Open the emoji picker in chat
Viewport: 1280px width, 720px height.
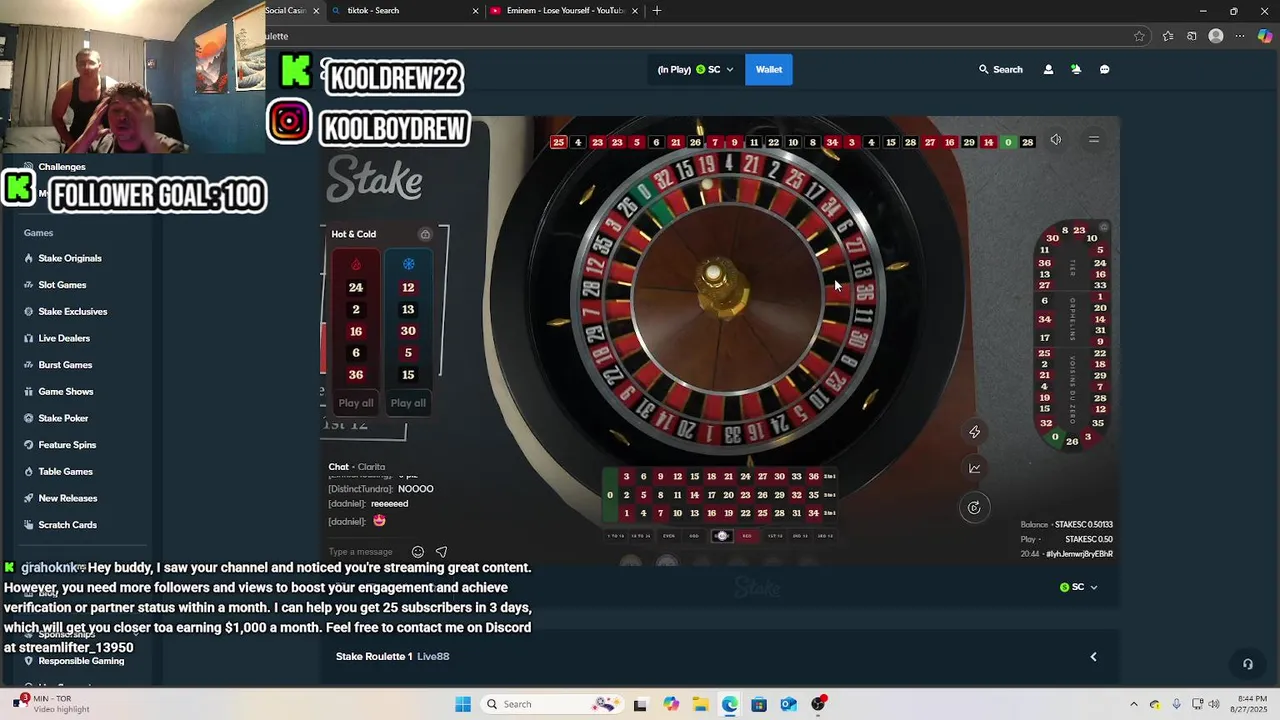click(418, 552)
